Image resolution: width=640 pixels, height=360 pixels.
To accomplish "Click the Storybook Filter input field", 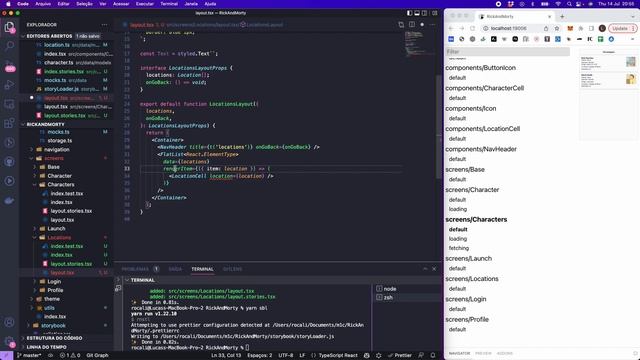I will click(x=508, y=52).
